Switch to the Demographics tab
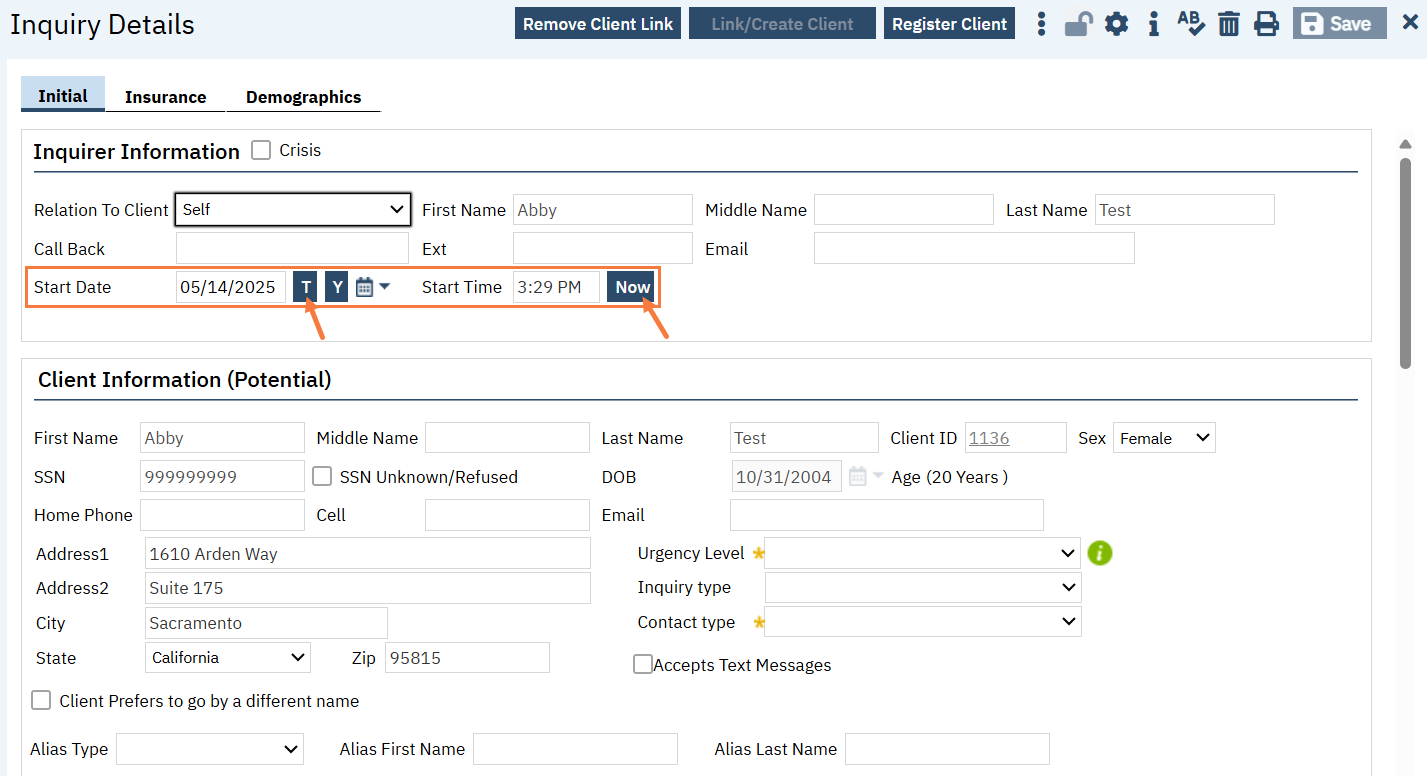The height and width of the screenshot is (776, 1427). click(x=303, y=97)
